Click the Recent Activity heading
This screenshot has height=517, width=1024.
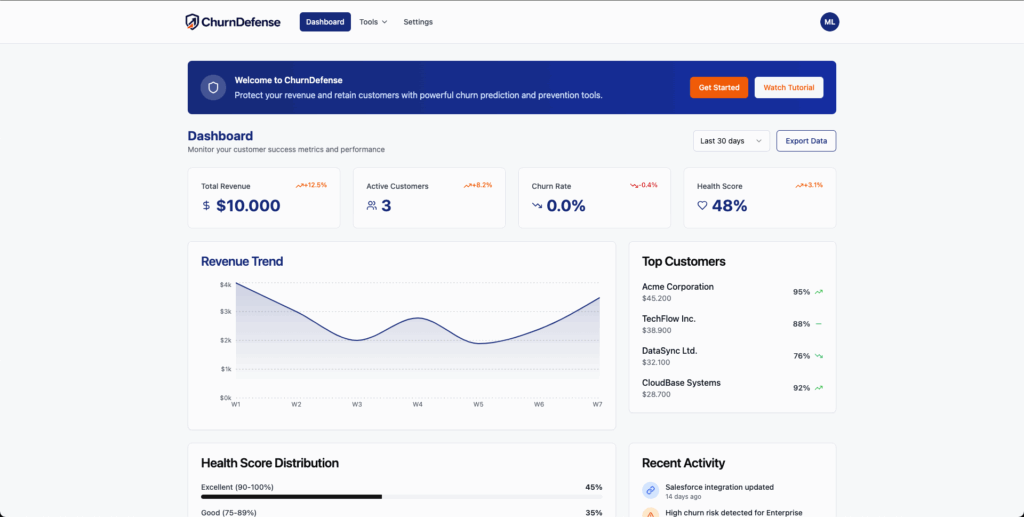(683, 463)
